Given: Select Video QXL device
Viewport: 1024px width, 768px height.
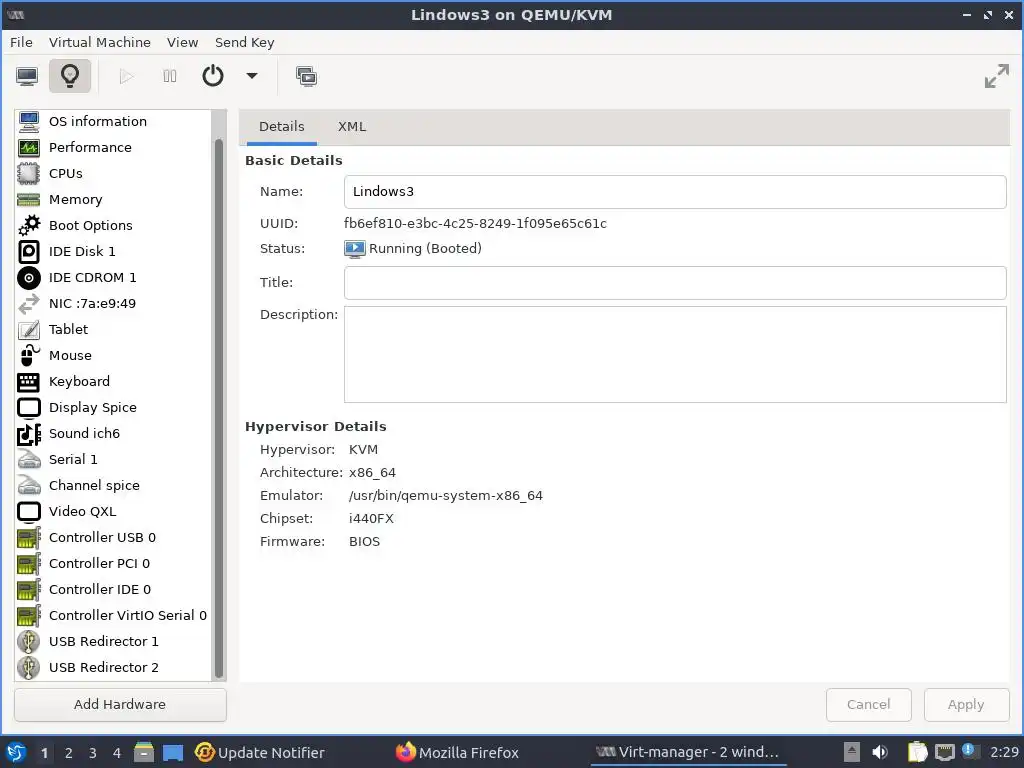Looking at the screenshot, I should pyautogui.click(x=113, y=511).
